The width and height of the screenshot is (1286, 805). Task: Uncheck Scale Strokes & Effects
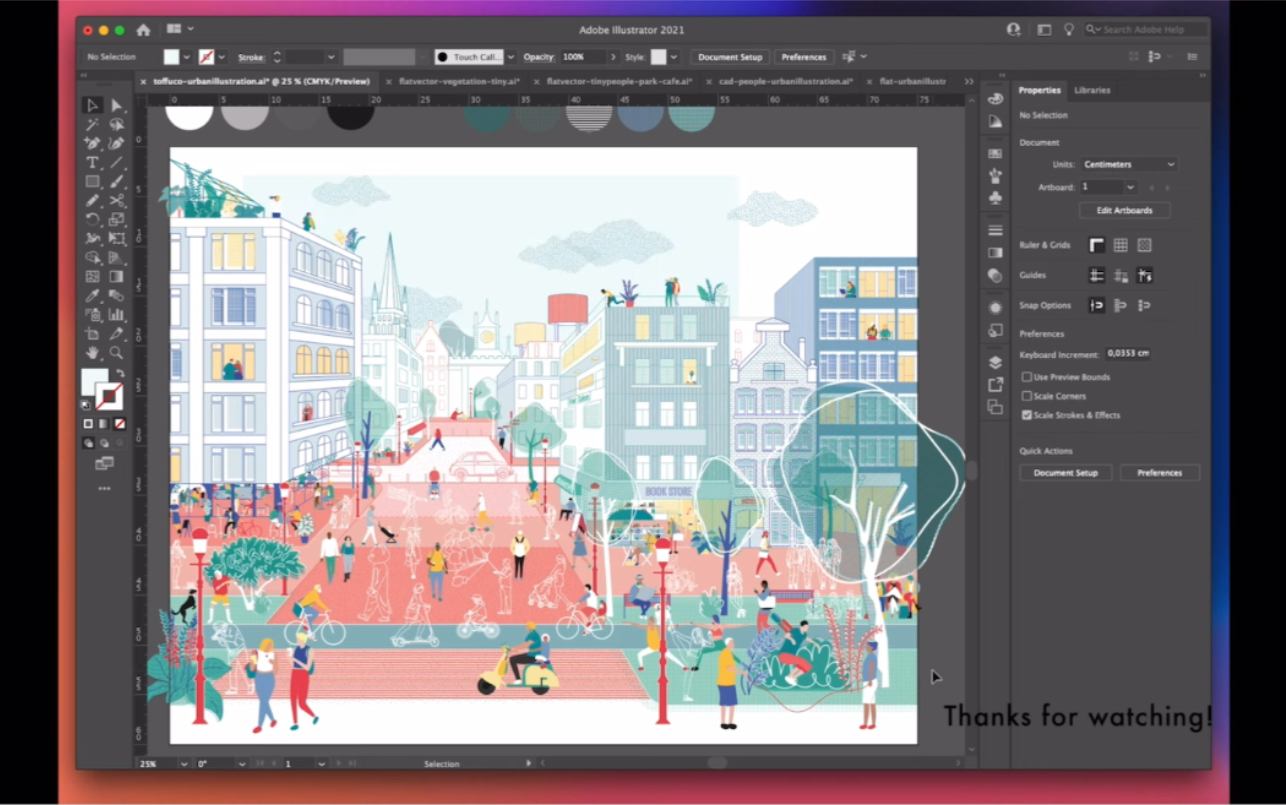point(1026,415)
